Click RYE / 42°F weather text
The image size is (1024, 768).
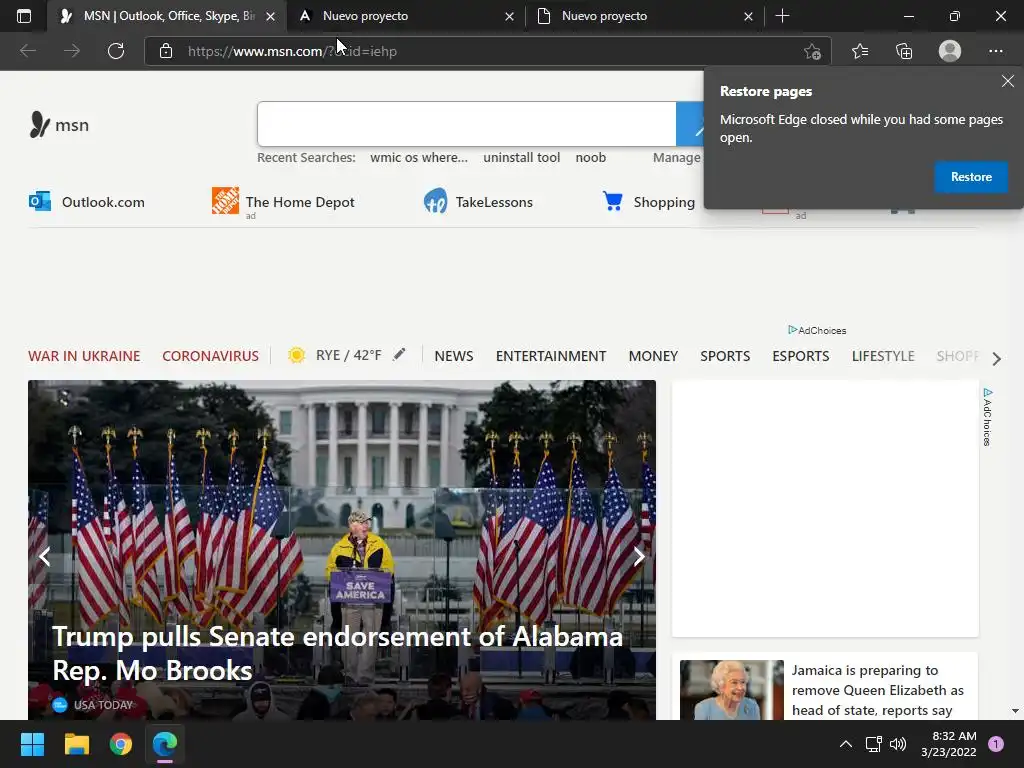(x=348, y=355)
